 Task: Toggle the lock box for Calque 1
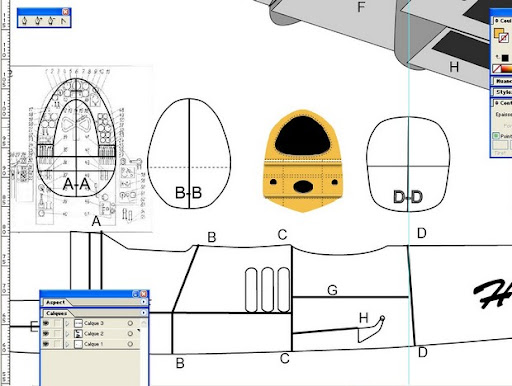coord(57,344)
